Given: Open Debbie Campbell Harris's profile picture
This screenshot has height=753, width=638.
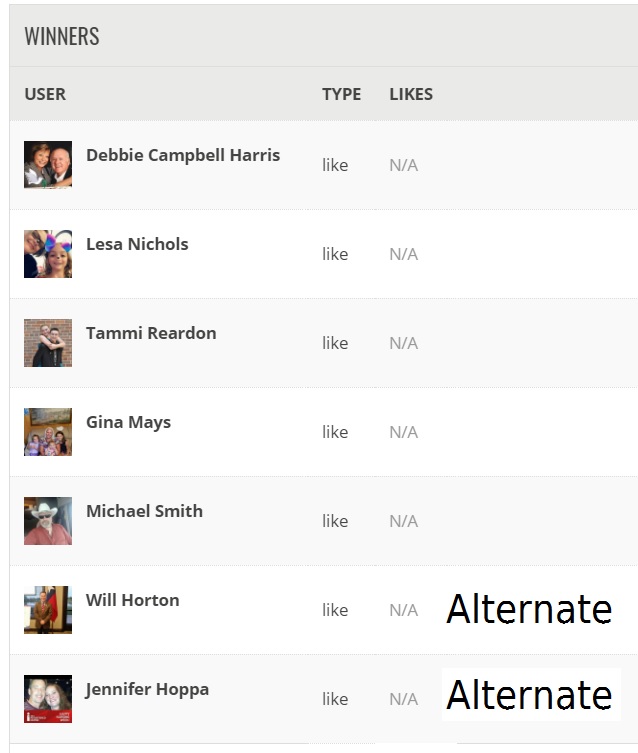Looking at the screenshot, I should (x=48, y=165).
